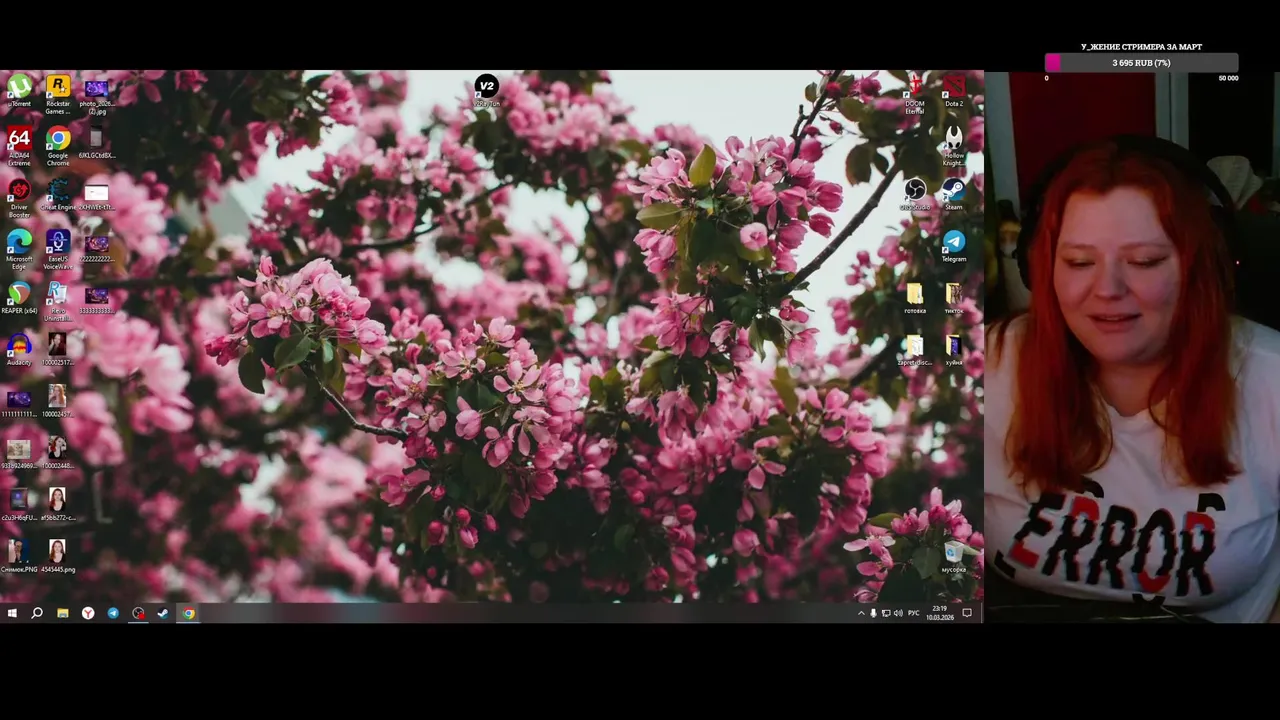Open DOOM Eternal shortcut
Screen dimensions: 1280x720
tap(914, 94)
